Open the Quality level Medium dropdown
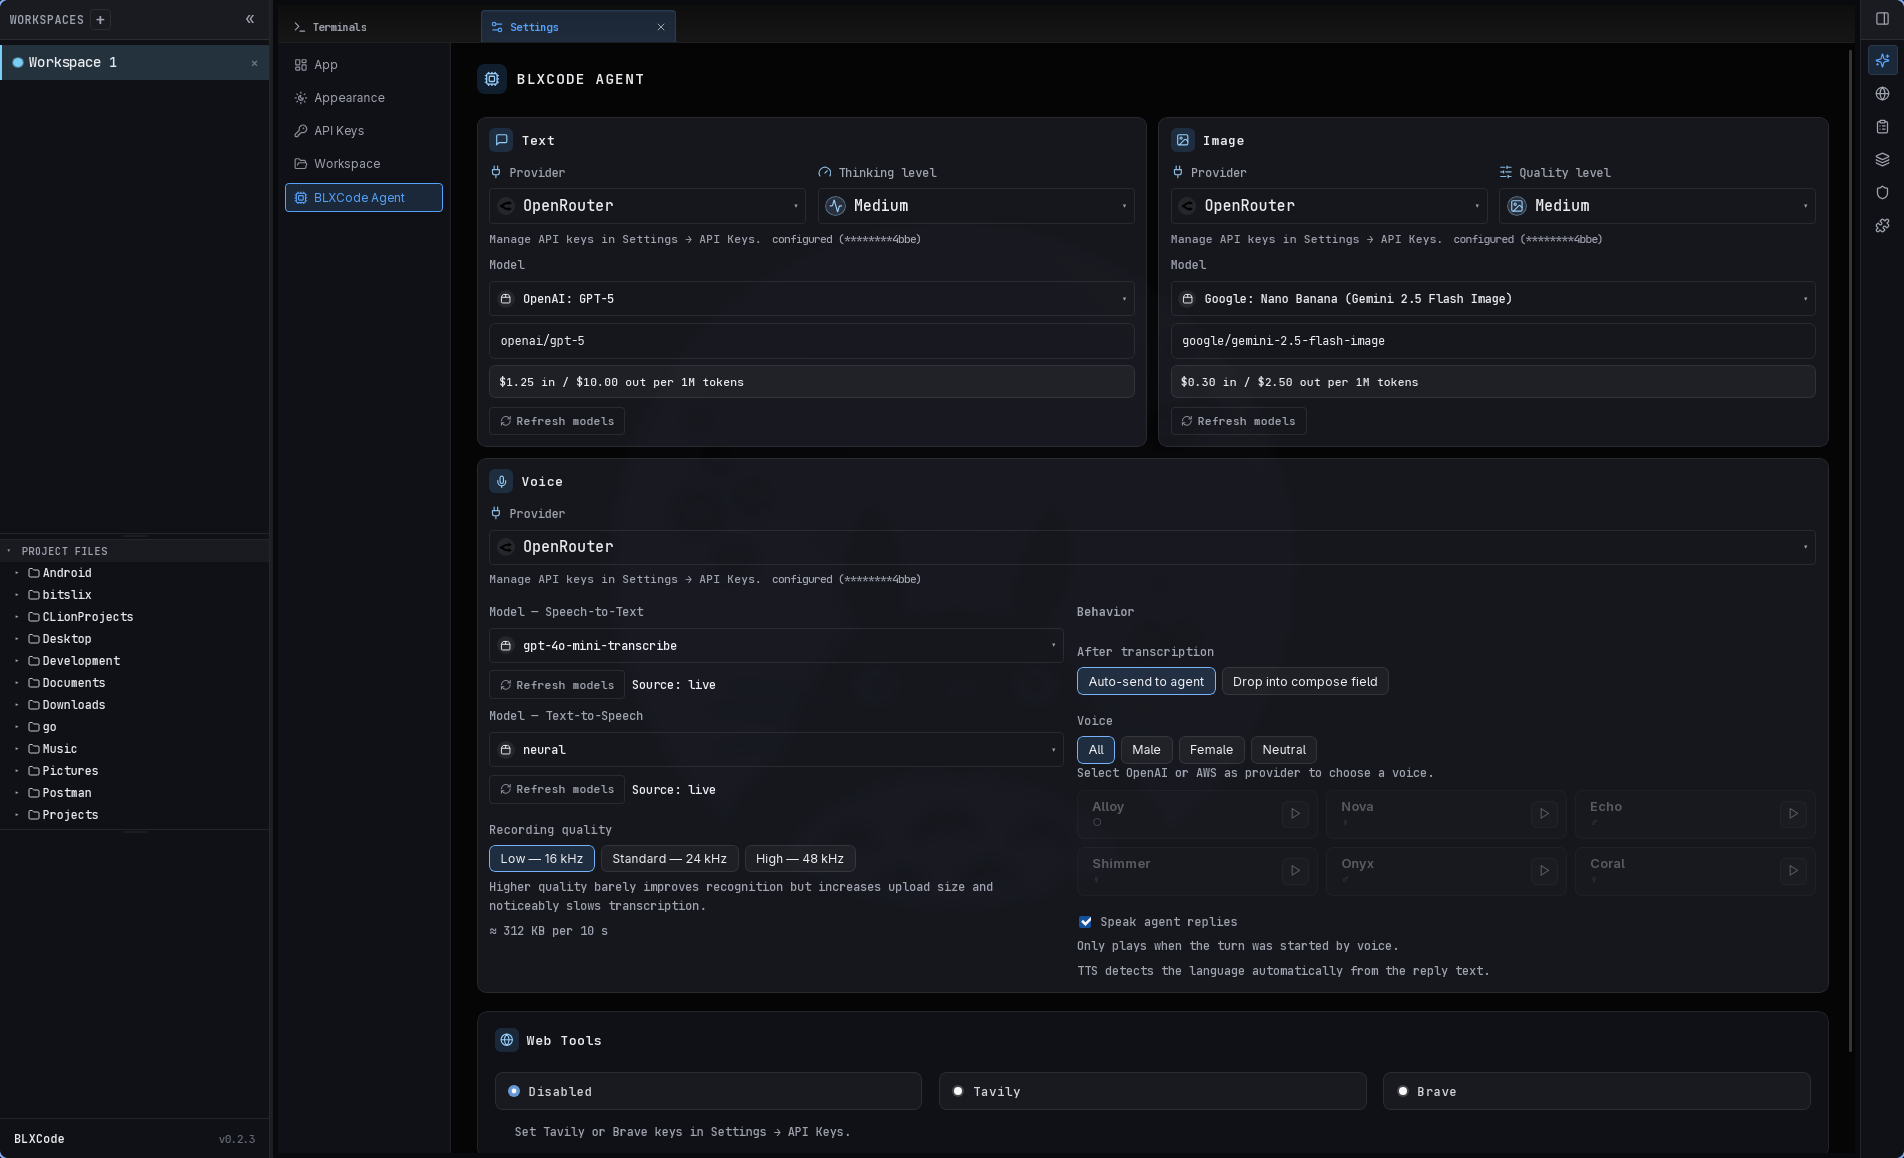This screenshot has height=1158, width=1904. pyautogui.click(x=1657, y=206)
